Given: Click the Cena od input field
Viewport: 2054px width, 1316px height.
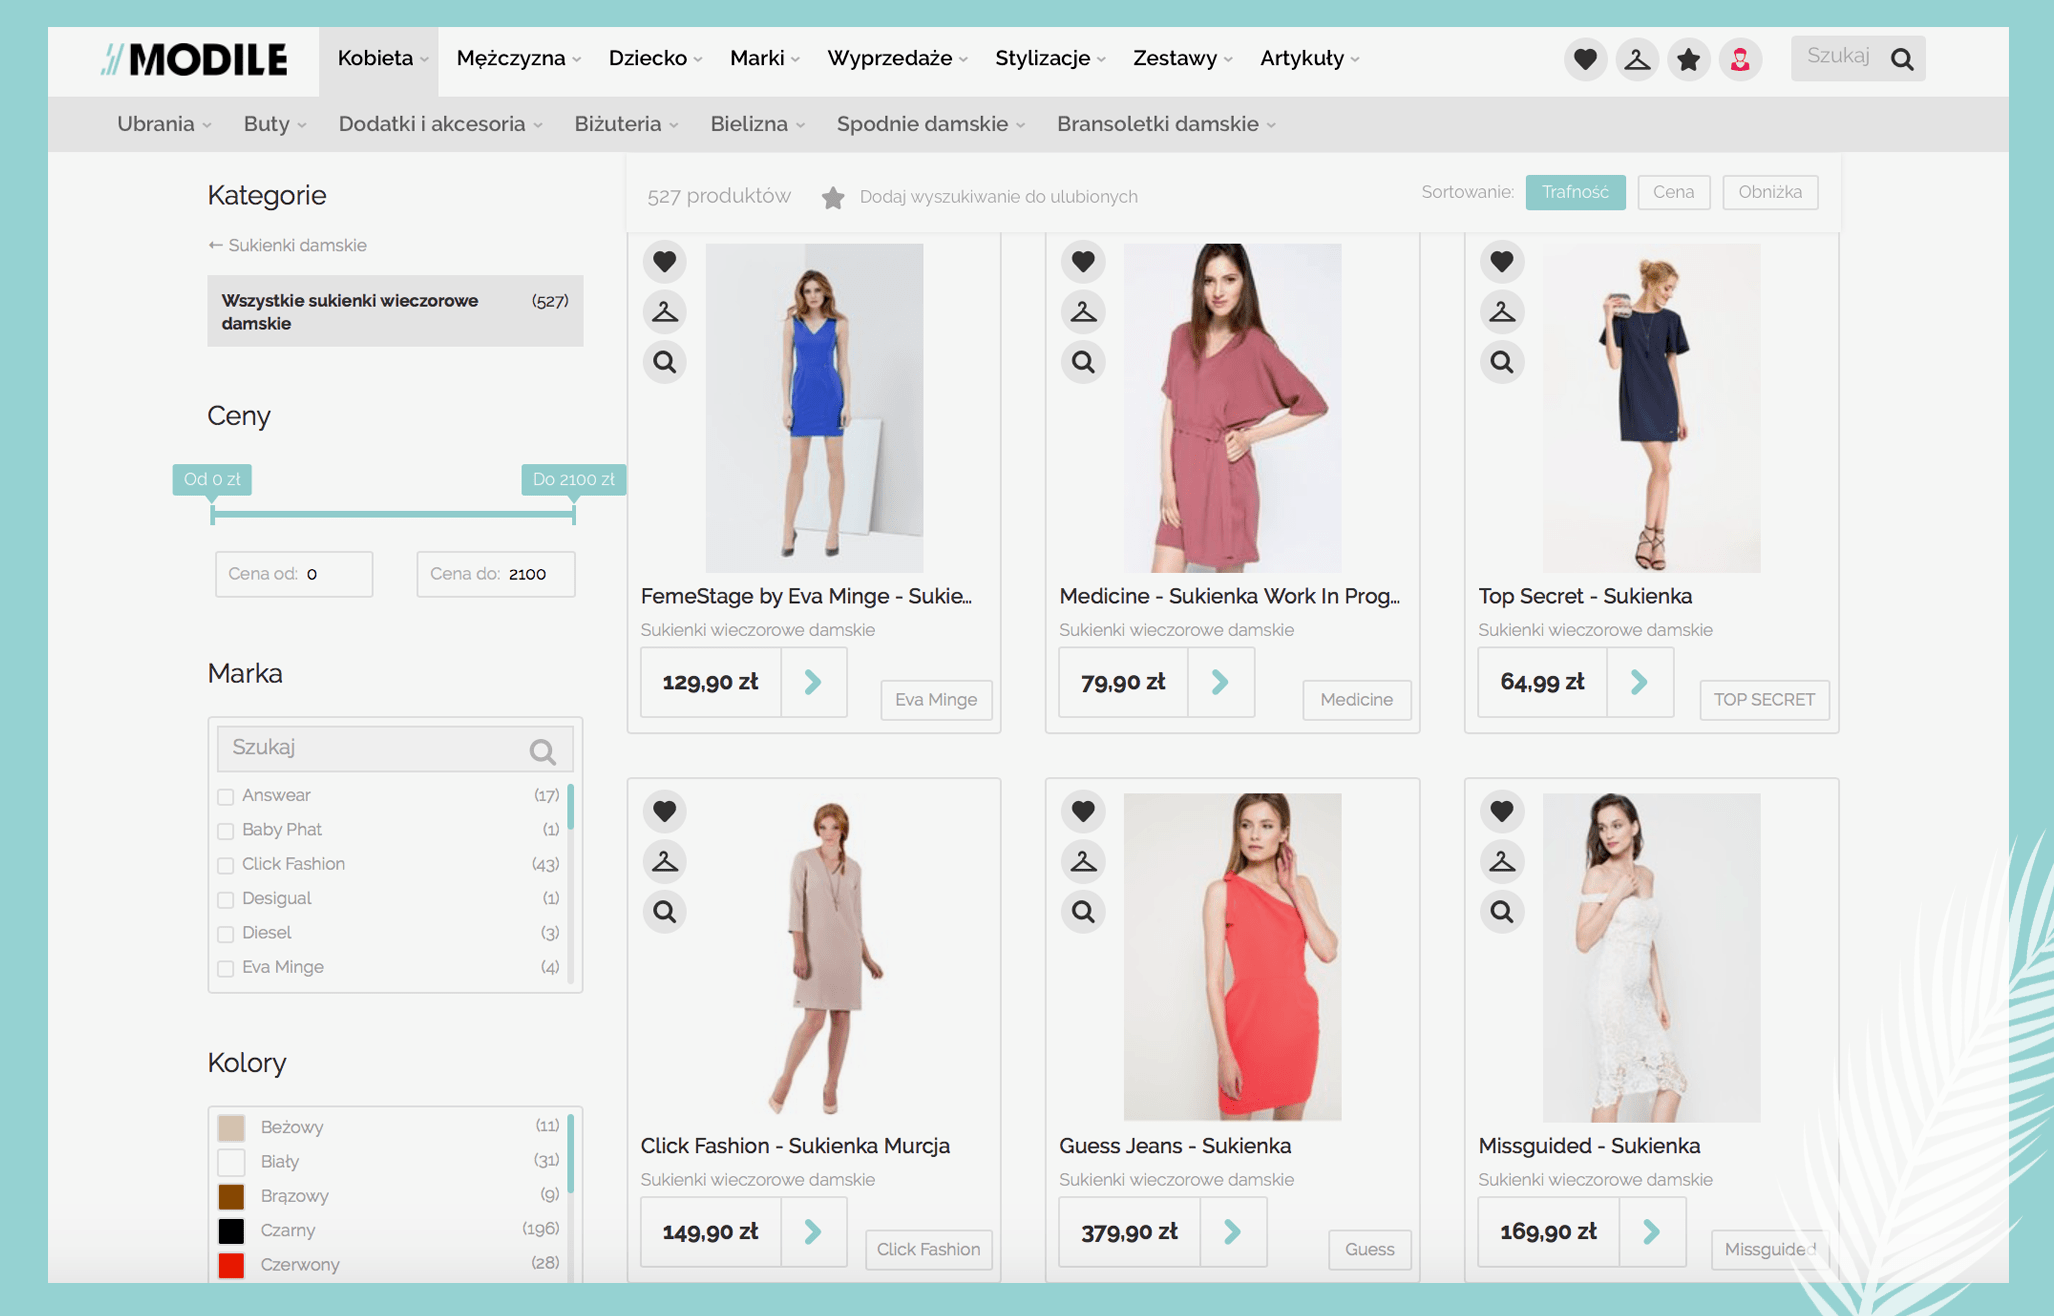Looking at the screenshot, I should [294, 575].
